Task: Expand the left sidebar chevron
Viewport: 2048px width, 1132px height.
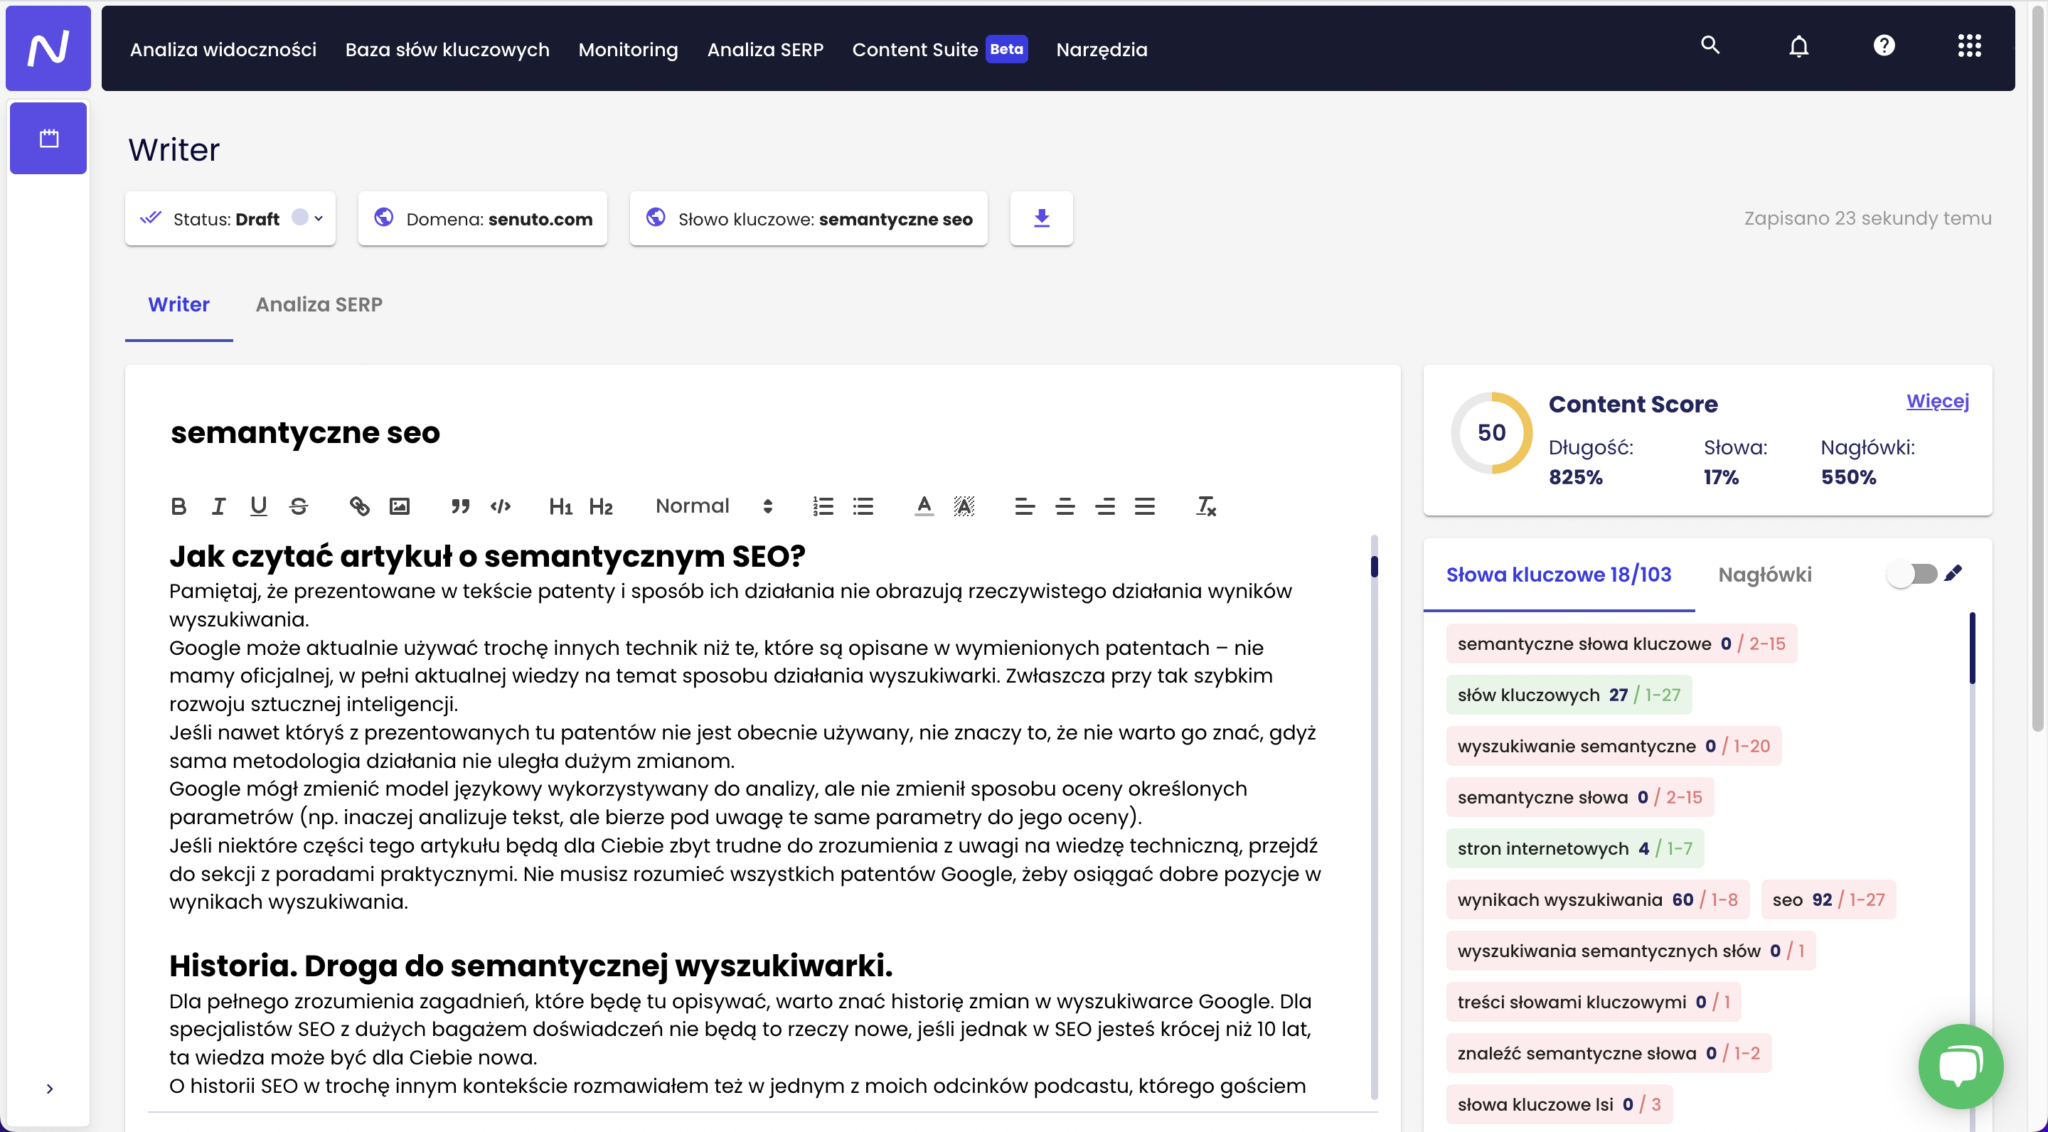Action: point(49,1088)
